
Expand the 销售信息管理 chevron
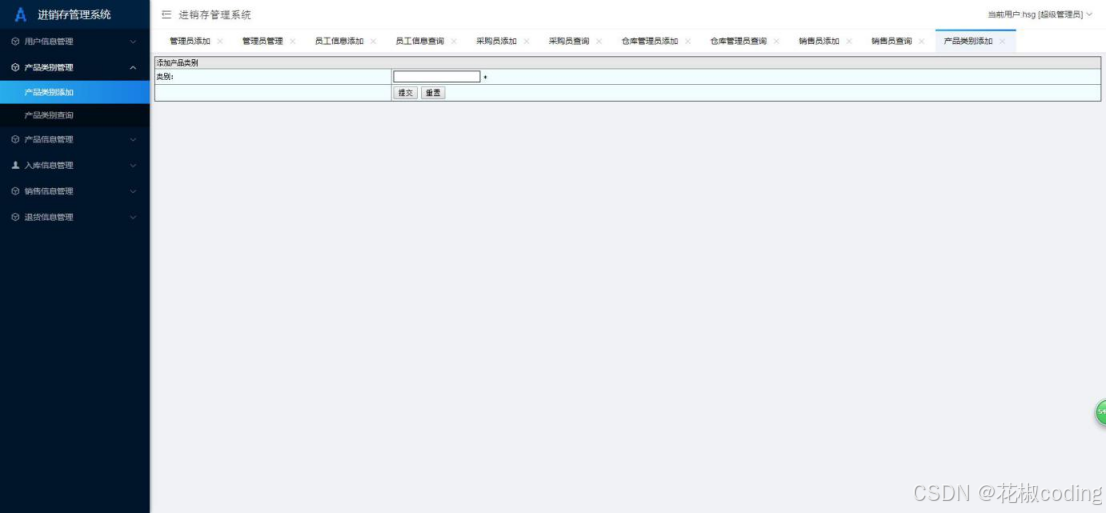(x=133, y=191)
